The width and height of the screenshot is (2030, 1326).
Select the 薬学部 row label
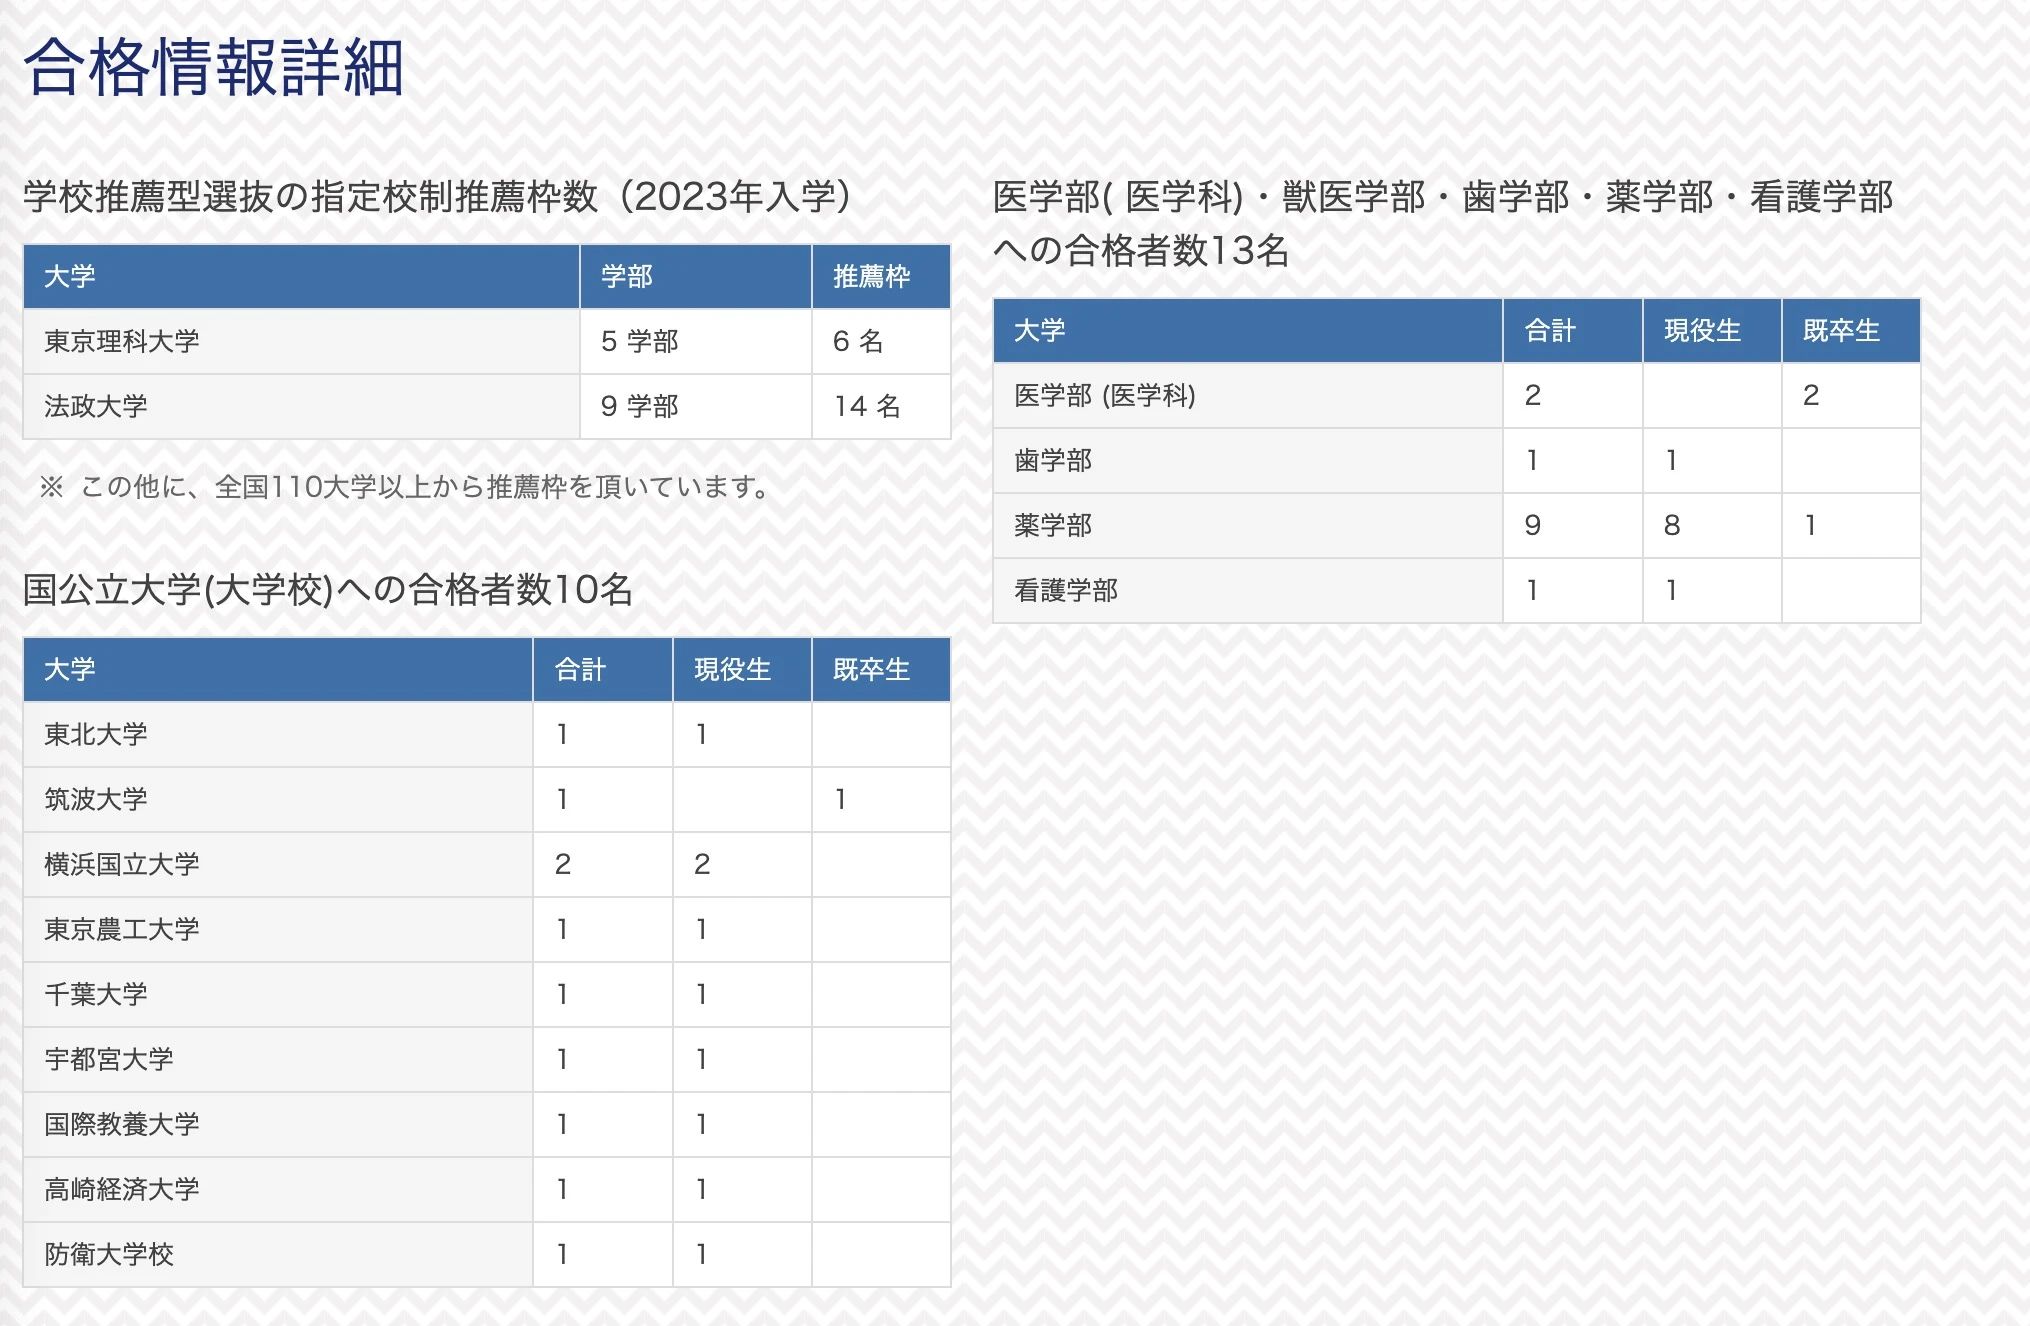pos(1052,526)
